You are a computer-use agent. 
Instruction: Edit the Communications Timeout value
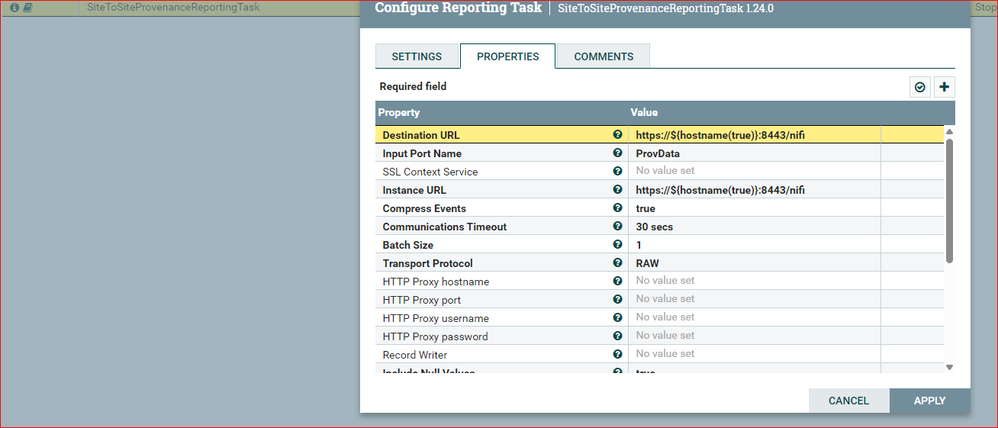(x=754, y=227)
